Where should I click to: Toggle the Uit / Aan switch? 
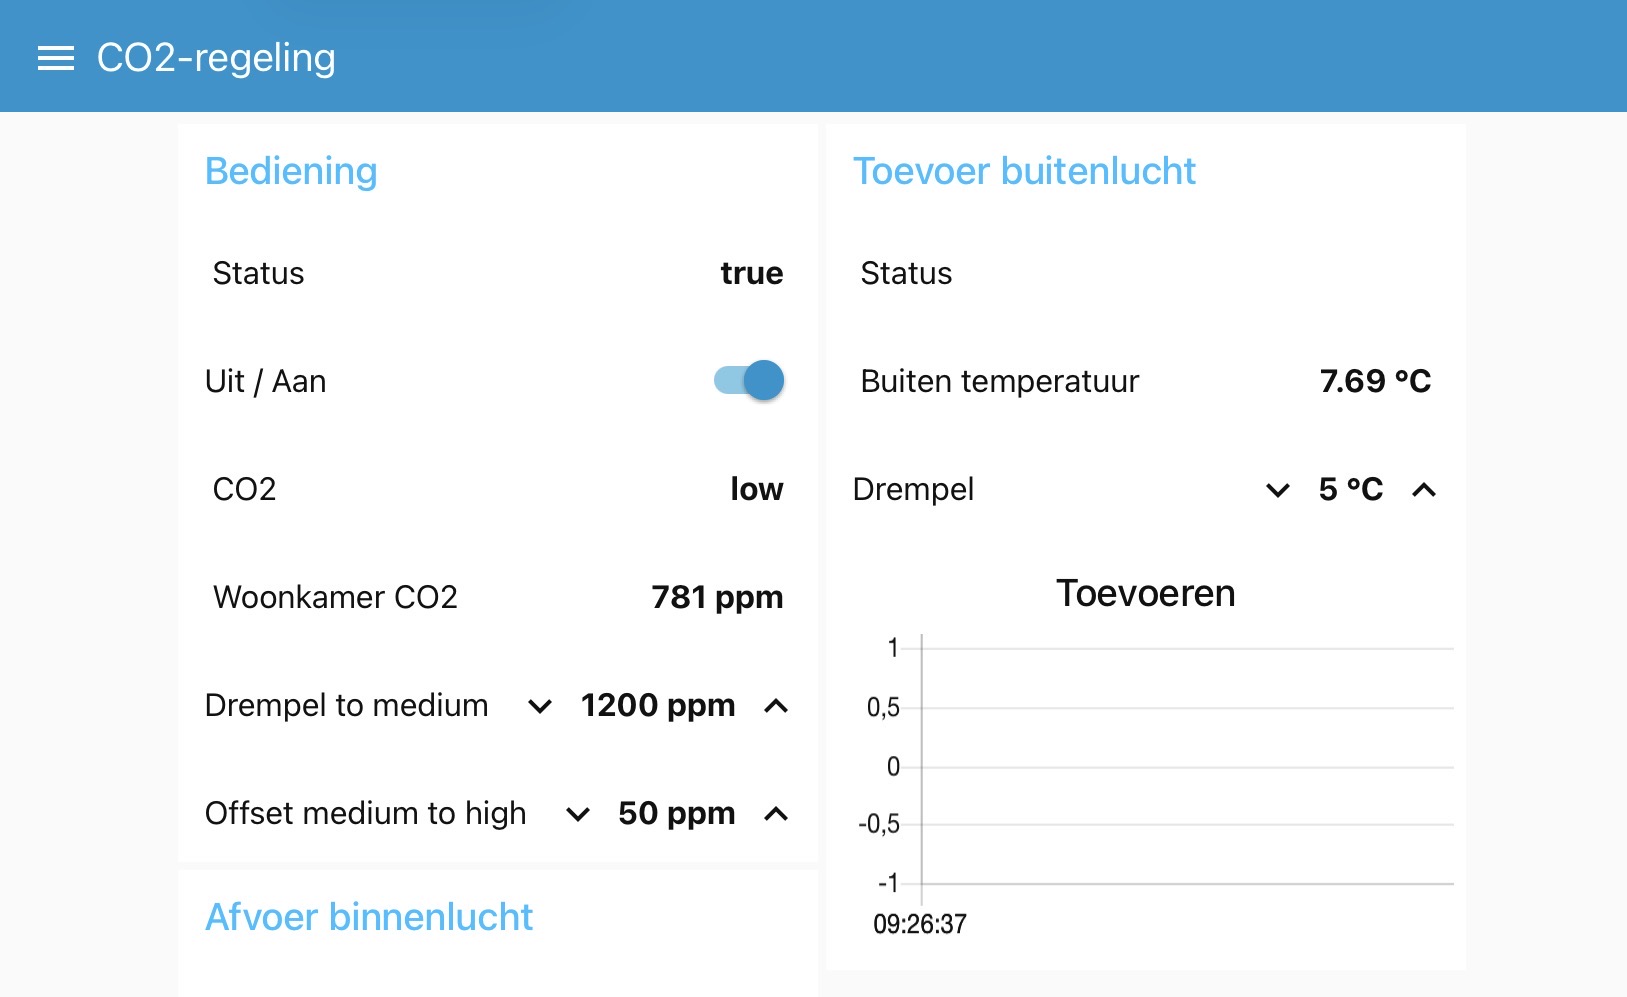click(749, 381)
